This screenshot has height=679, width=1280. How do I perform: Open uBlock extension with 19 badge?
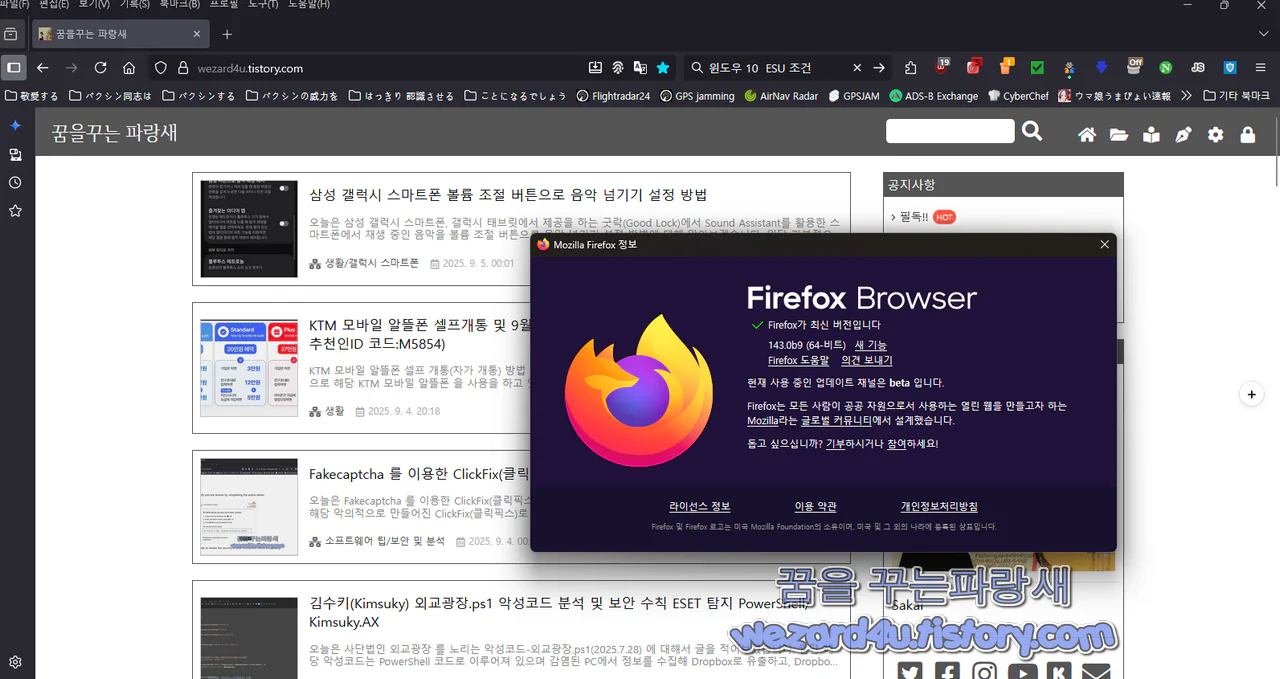point(942,67)
